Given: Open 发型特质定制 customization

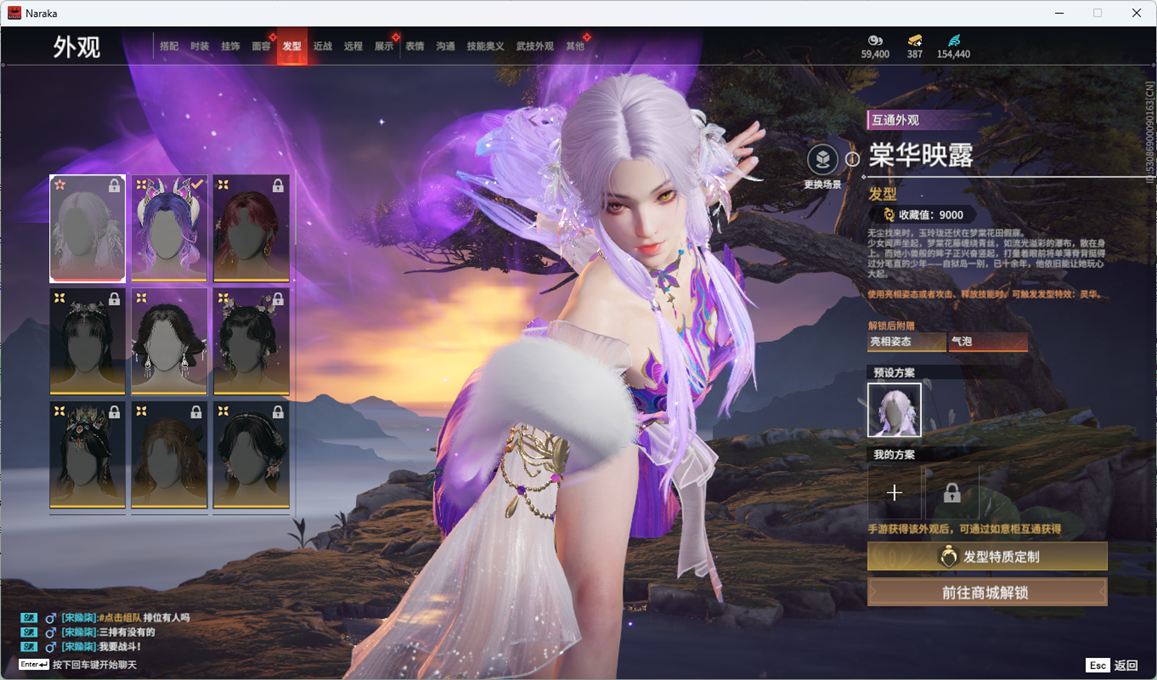Looking at the screenshot, I should 987,557.
